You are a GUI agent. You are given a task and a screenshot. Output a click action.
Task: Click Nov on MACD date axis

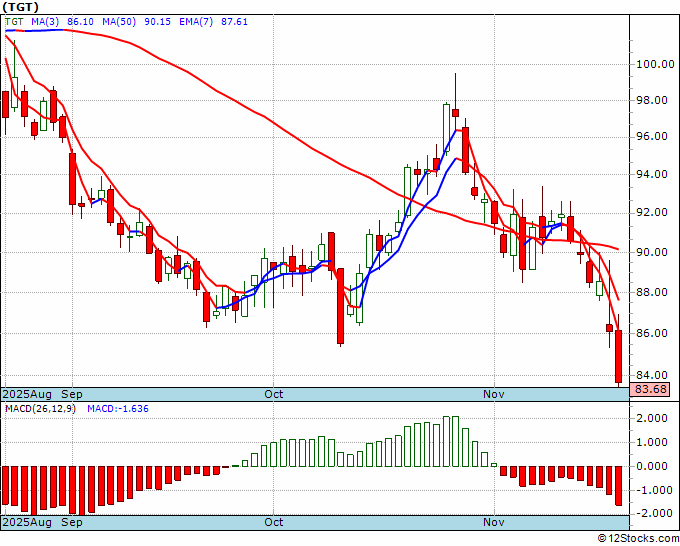point(494,522)
